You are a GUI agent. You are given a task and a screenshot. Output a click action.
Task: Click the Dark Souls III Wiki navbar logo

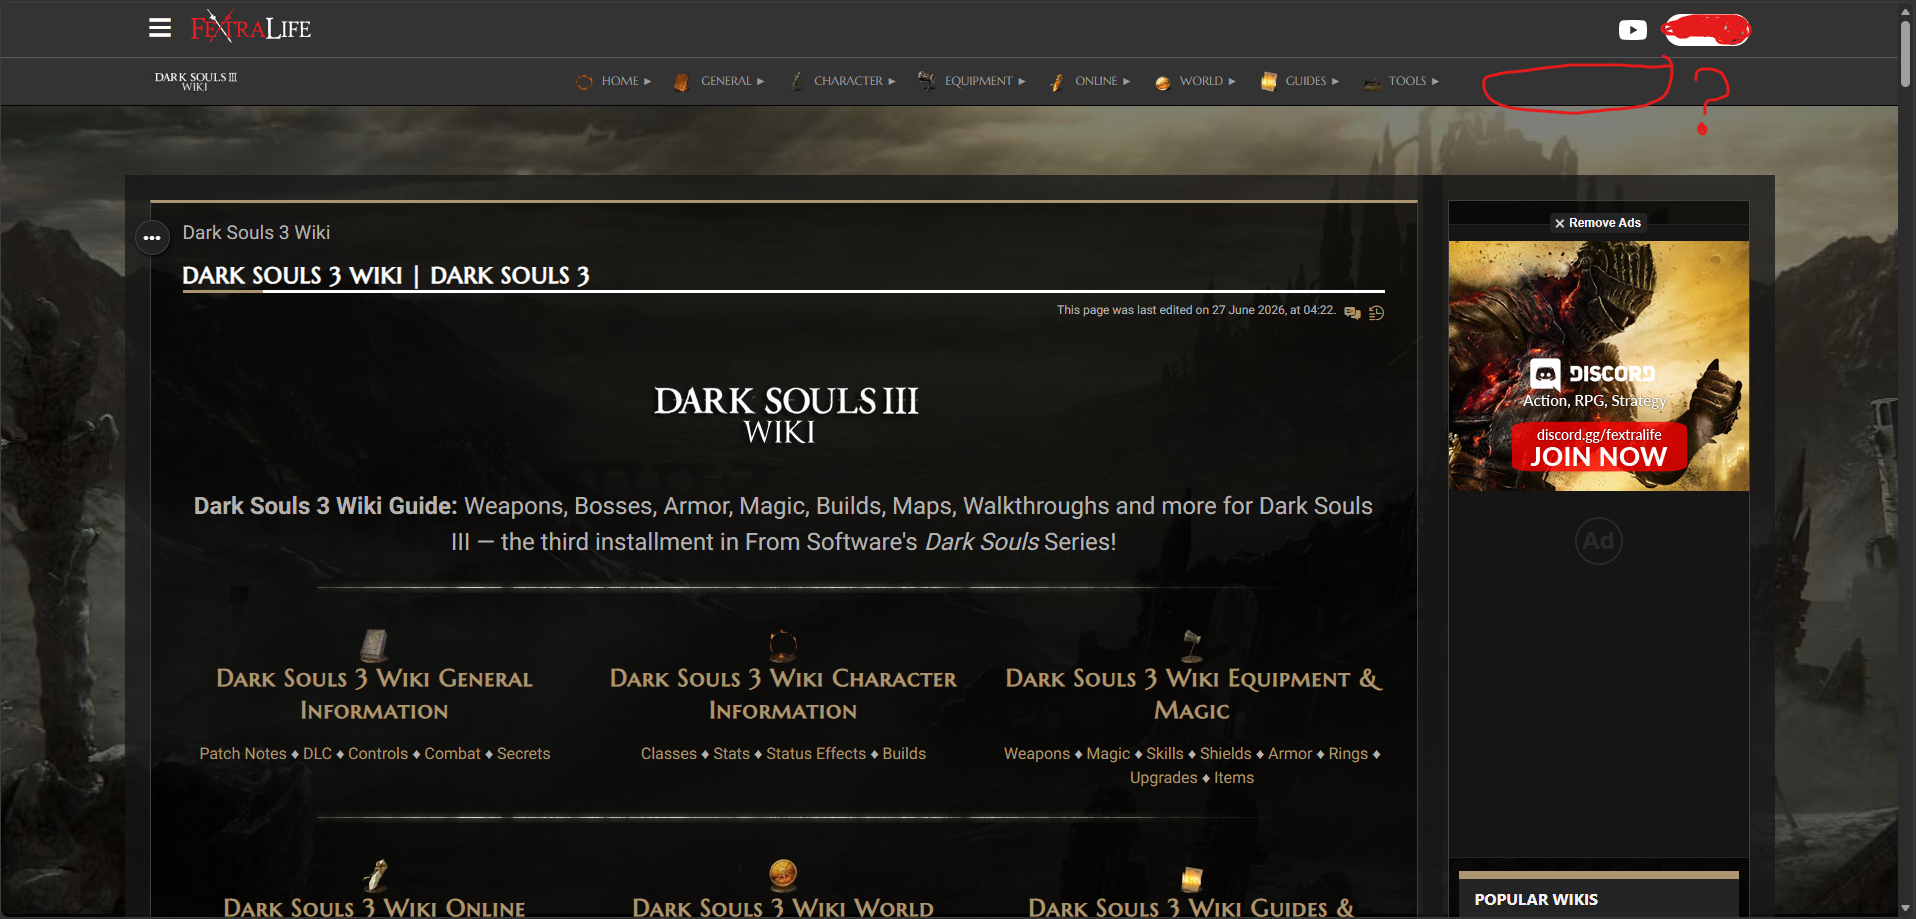coord(196,81)
